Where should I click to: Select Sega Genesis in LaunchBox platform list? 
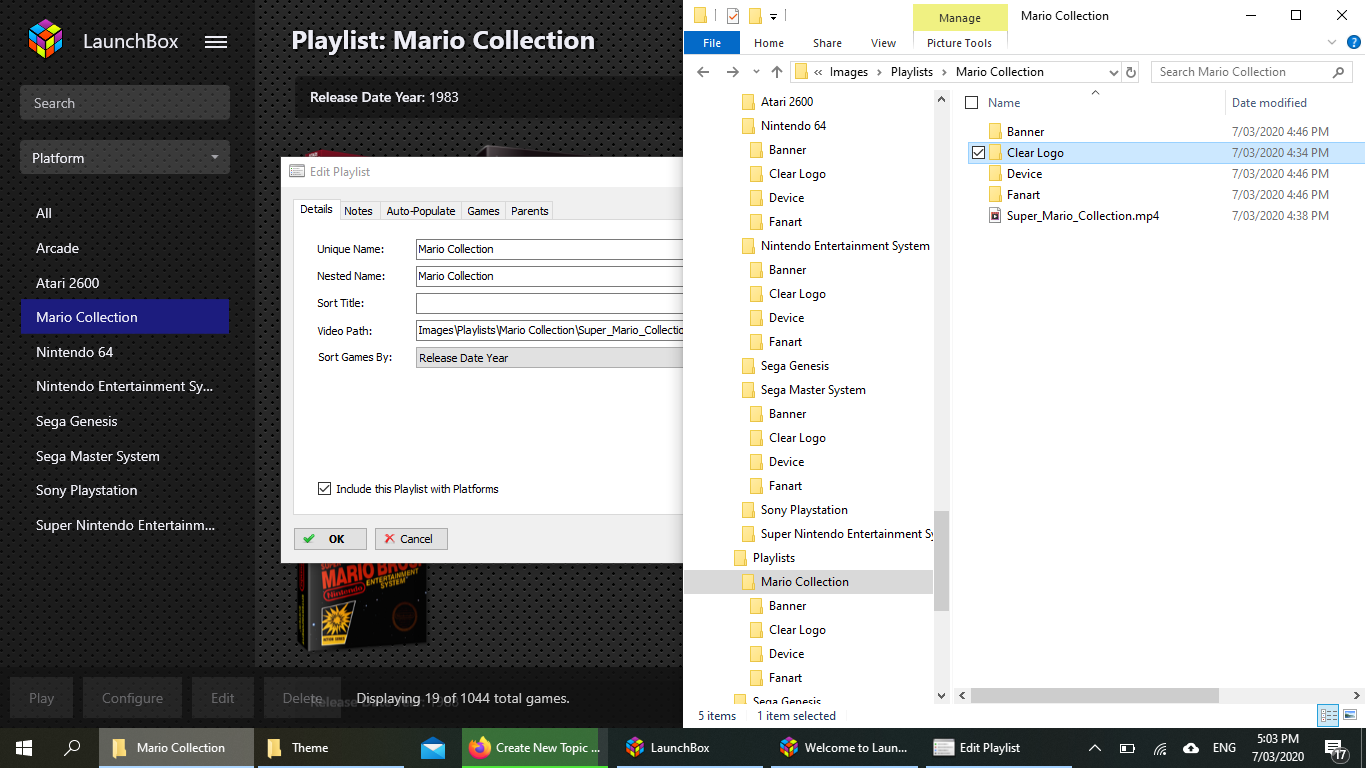pyautogui.click(x=125, y=421)
